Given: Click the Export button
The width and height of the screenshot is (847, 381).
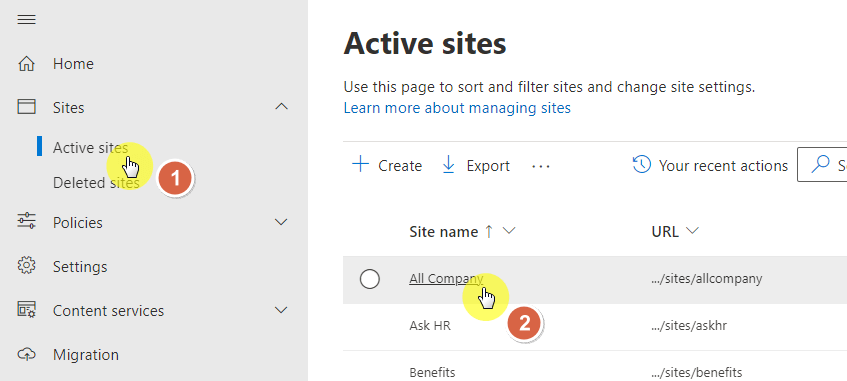Looking at the screenshot, I should [475, 165].
